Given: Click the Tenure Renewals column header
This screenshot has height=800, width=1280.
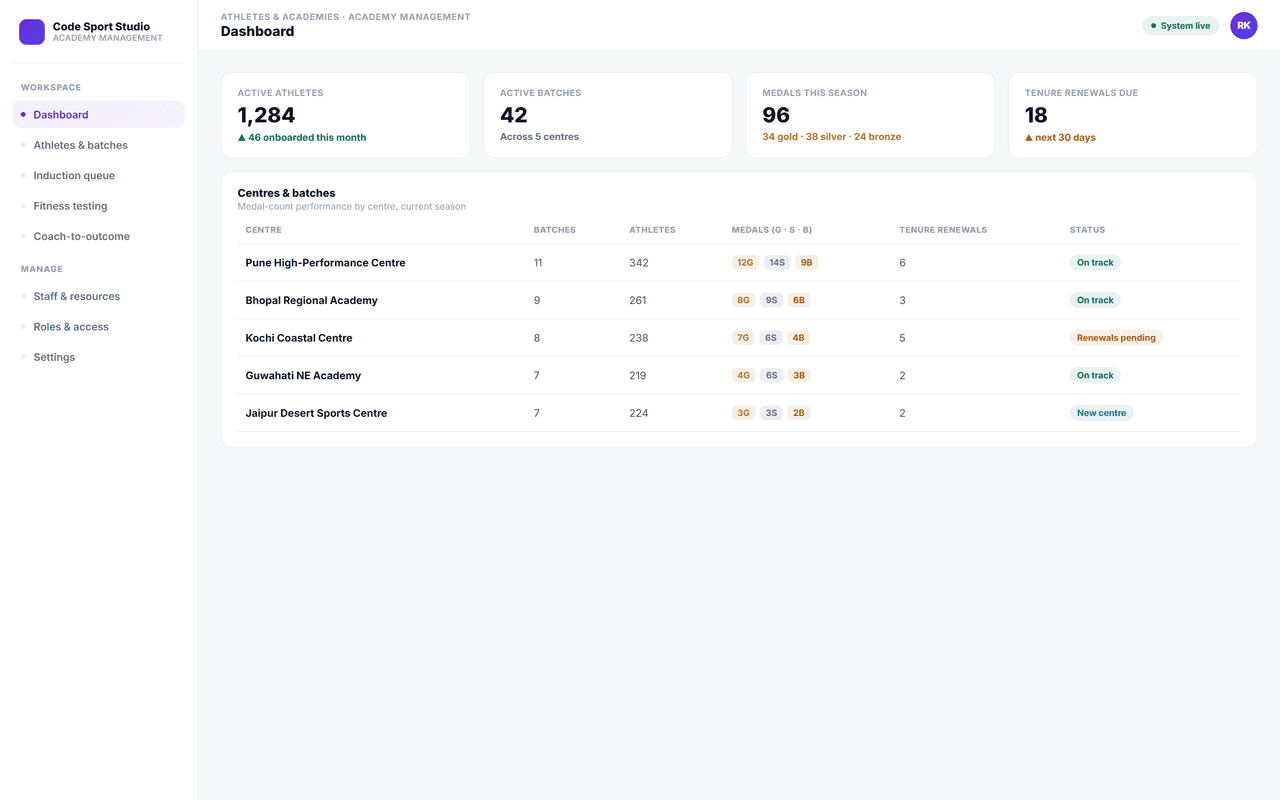Looking at the screenshot, I should 943,230.
